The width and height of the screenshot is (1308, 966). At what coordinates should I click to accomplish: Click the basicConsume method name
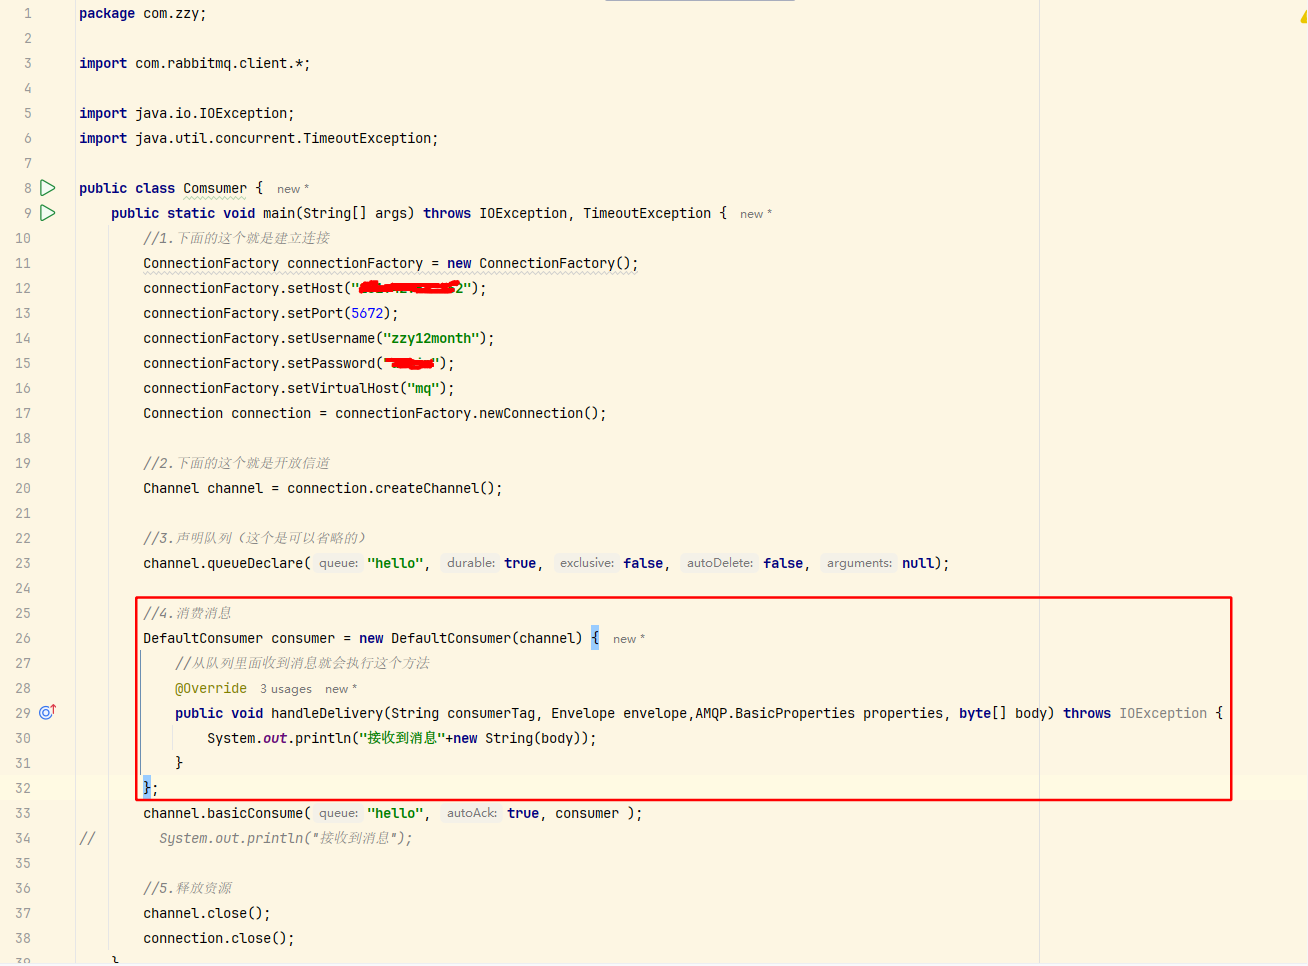pos(255,813)
